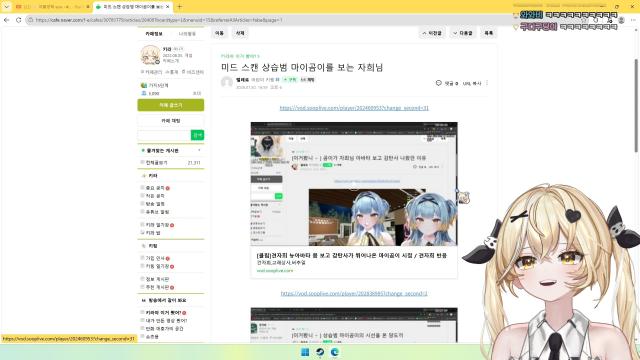Open the 전체글보기 board

pos(157,162)
